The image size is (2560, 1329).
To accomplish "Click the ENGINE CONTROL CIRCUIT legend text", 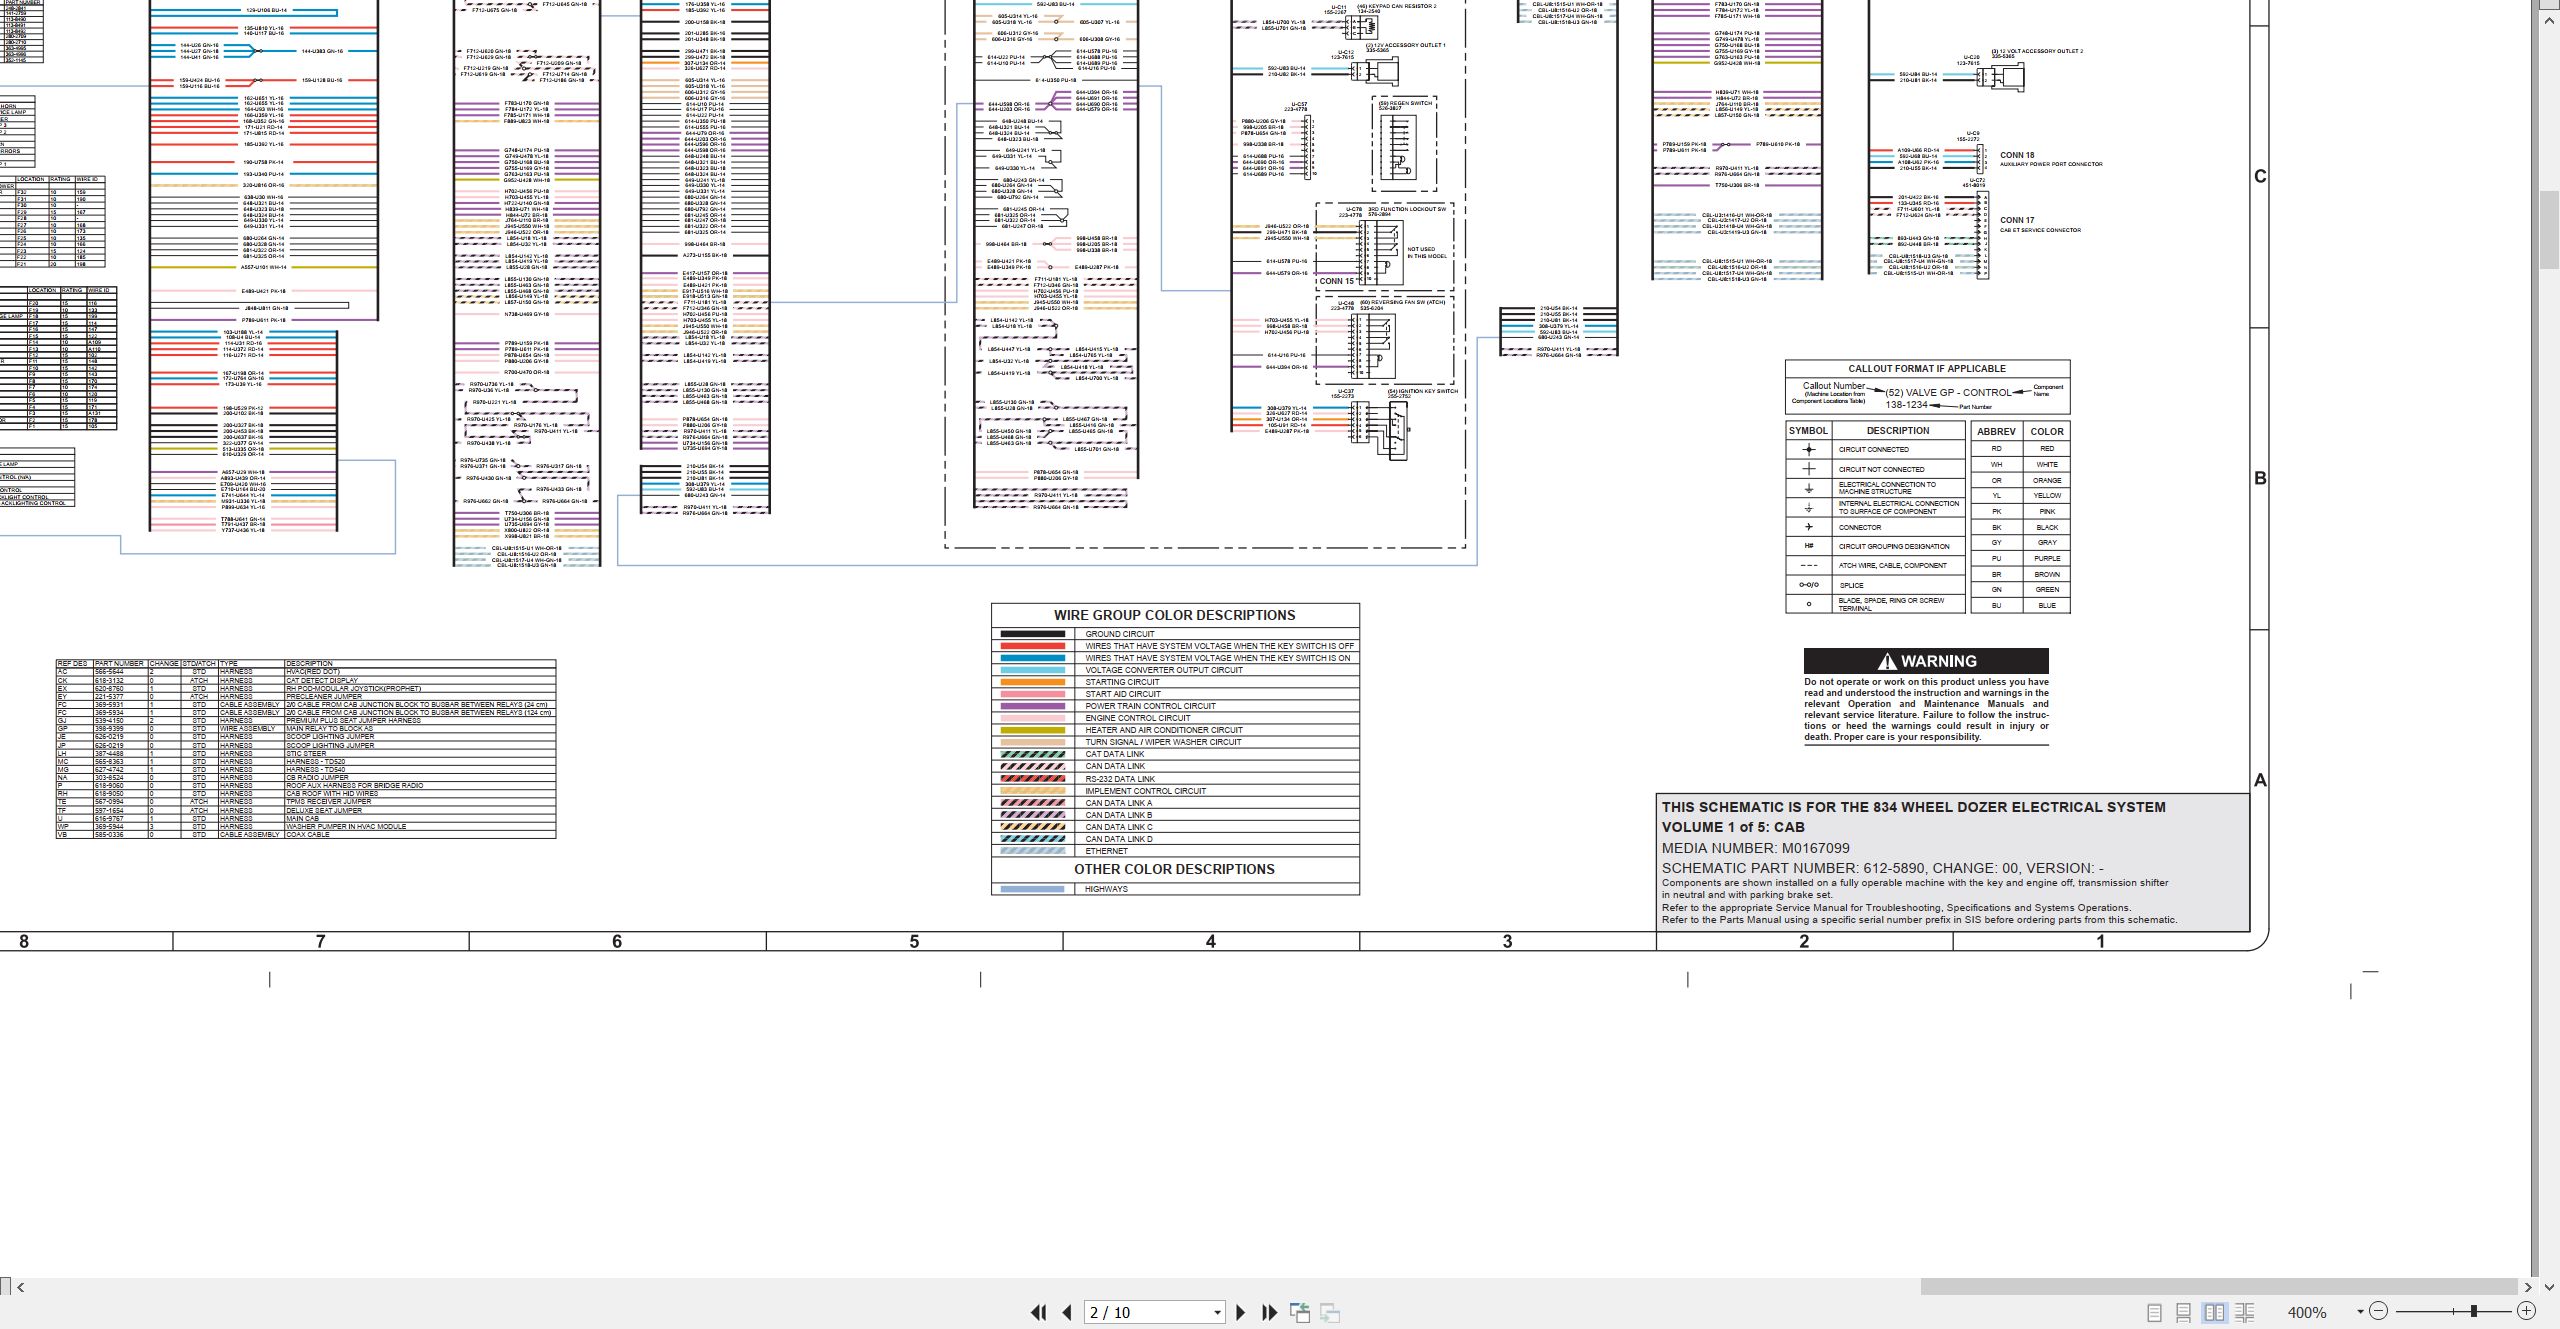I will tap(1138, 718).
